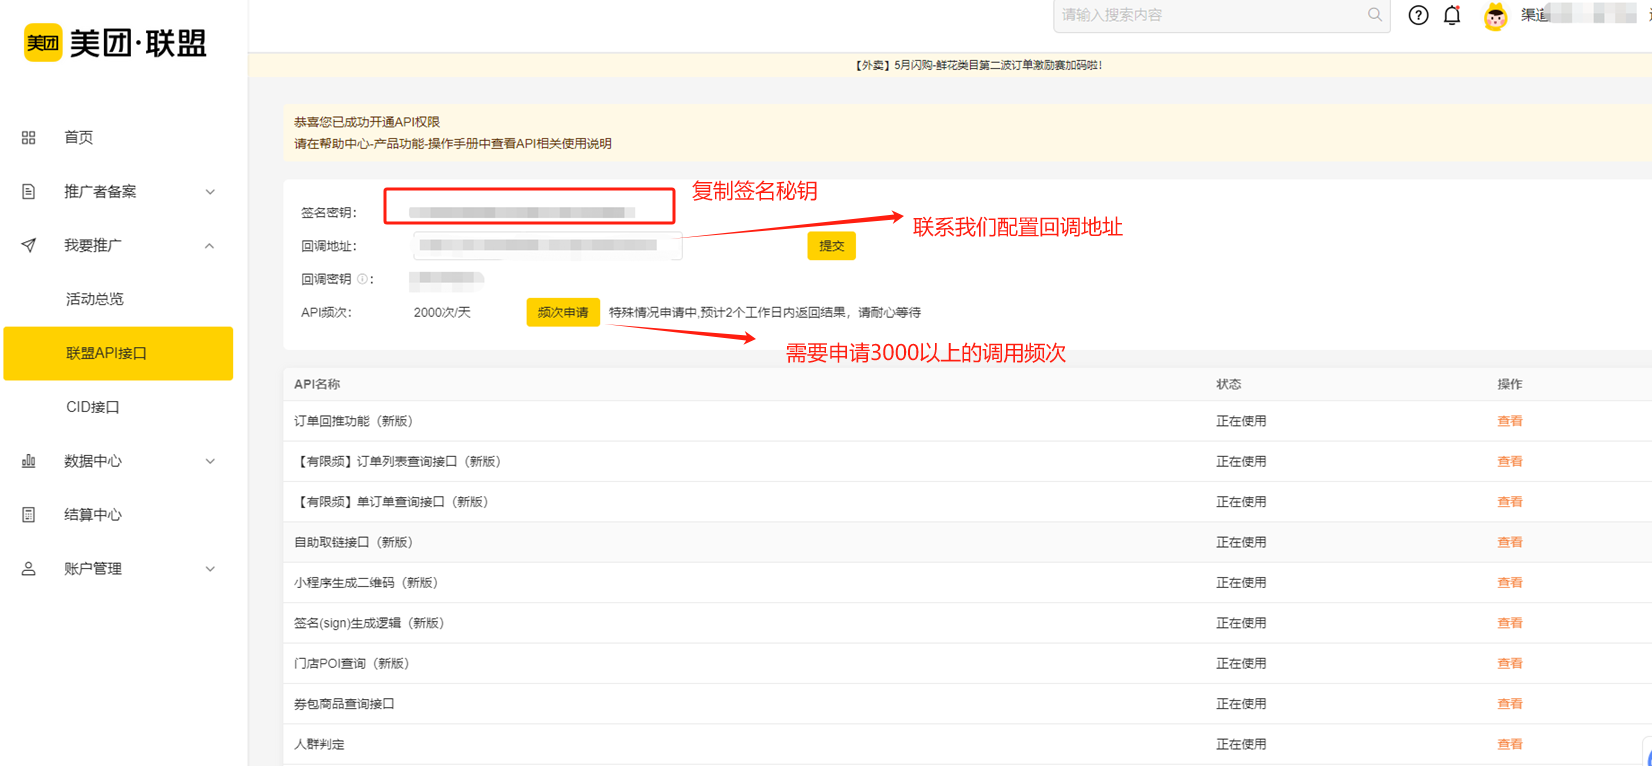Click 查看 for 自助取链接口（新版）

click(1509, 542)
